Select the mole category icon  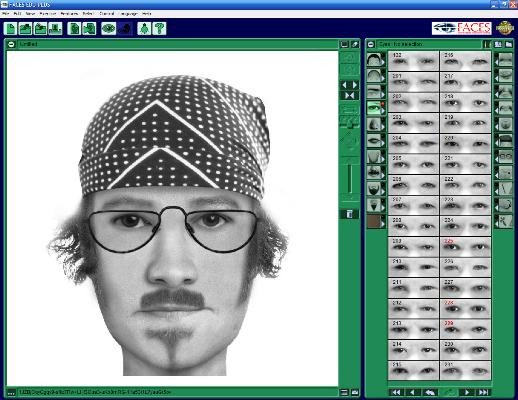coord(505,172)
